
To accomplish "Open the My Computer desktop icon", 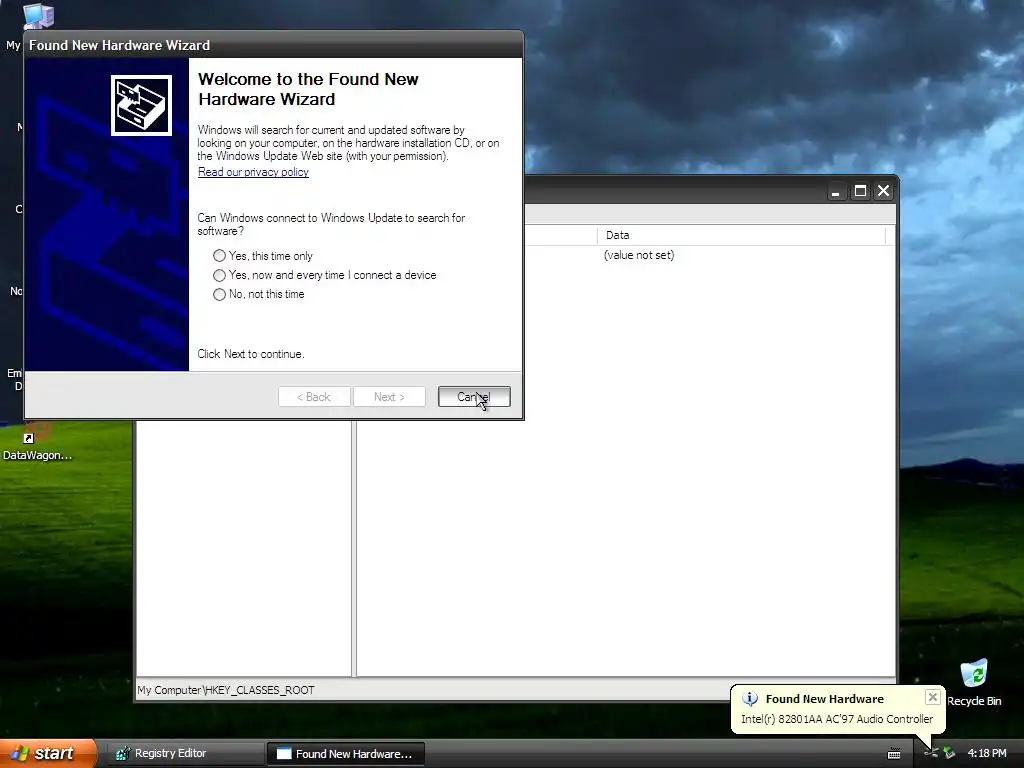I will pyautogui.click(x=39, y=15).
